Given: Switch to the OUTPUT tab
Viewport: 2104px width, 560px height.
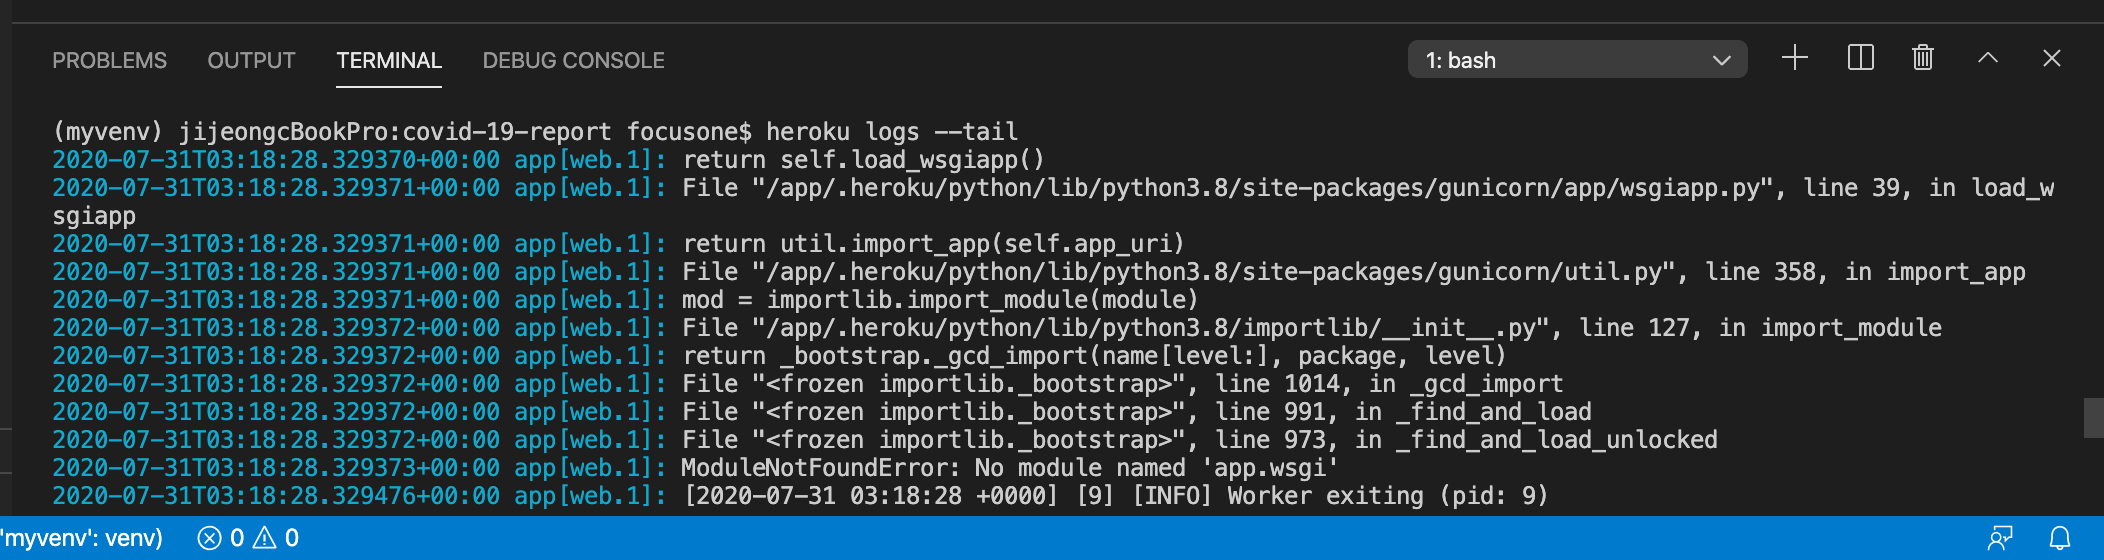Looking at the screenshot, I should click(251, 61).
